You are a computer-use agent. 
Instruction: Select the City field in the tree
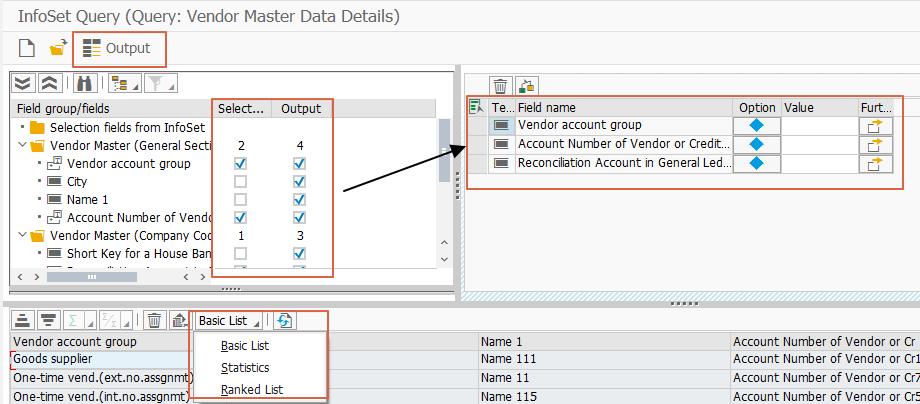pos(77,182)
